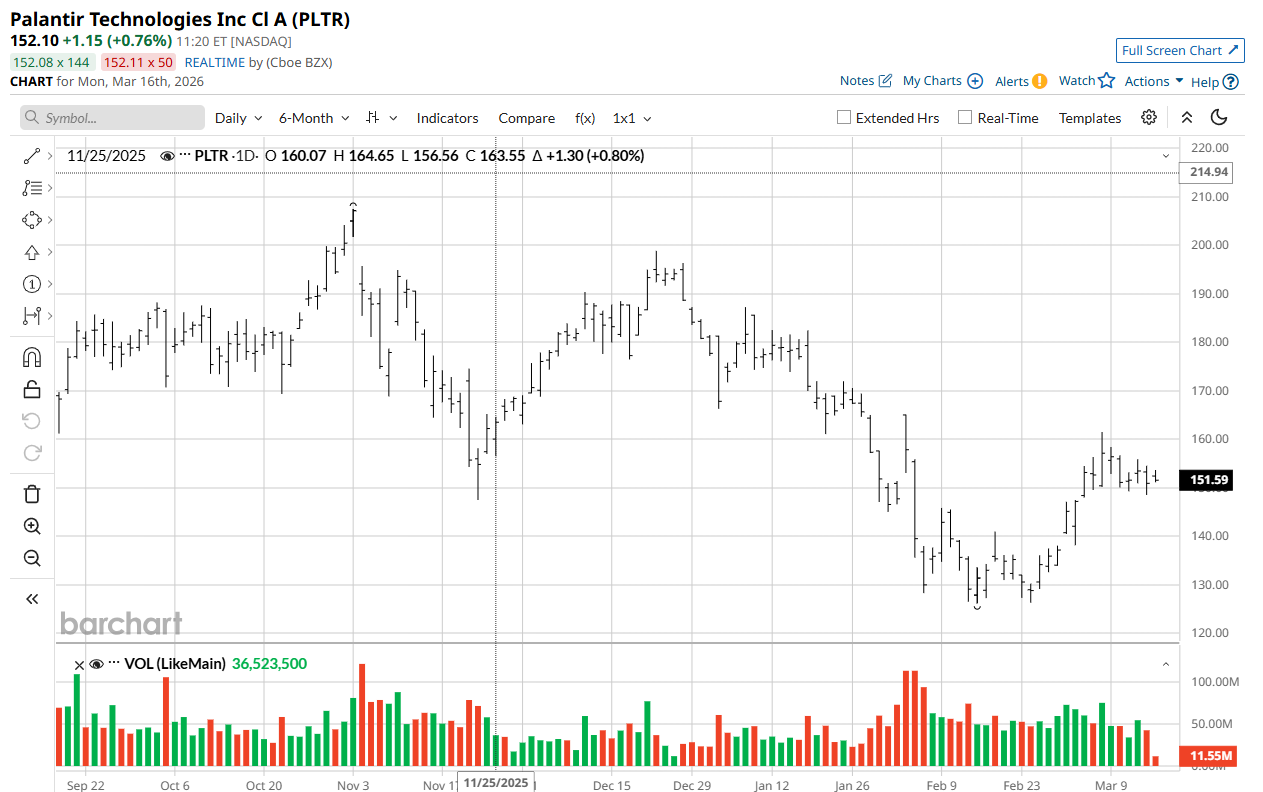Click the 151.59 last price label
This screenshot has height=792, width=1263.
pyautogui.click(x=1206, y=481)
